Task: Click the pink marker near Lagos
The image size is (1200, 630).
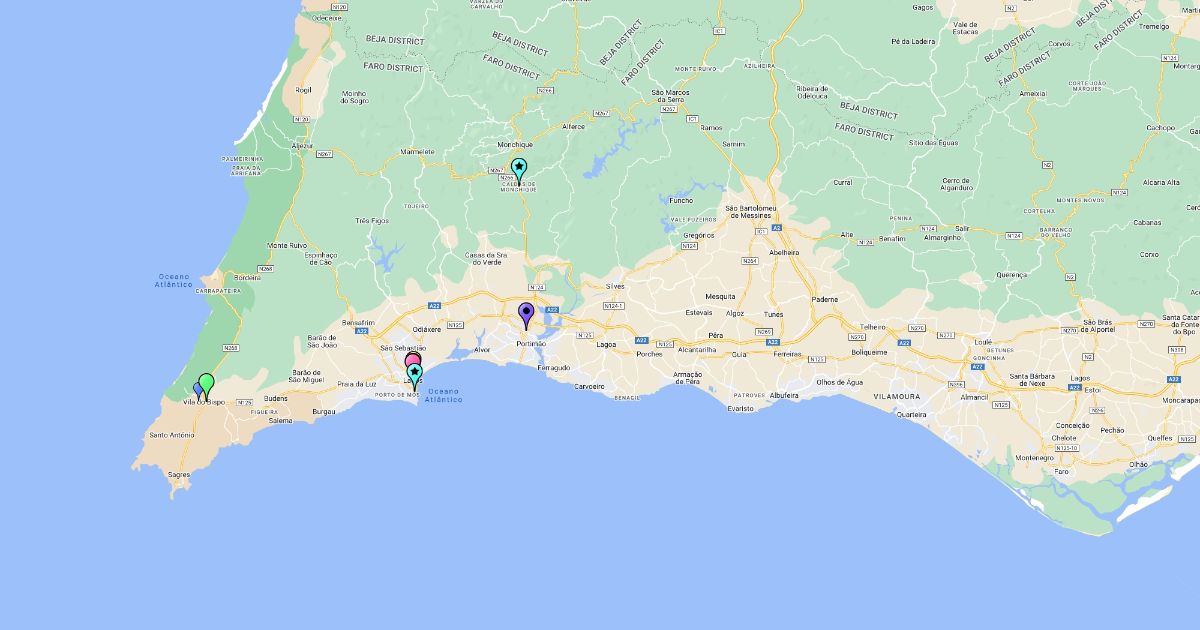Action: (x=411, y=360)
